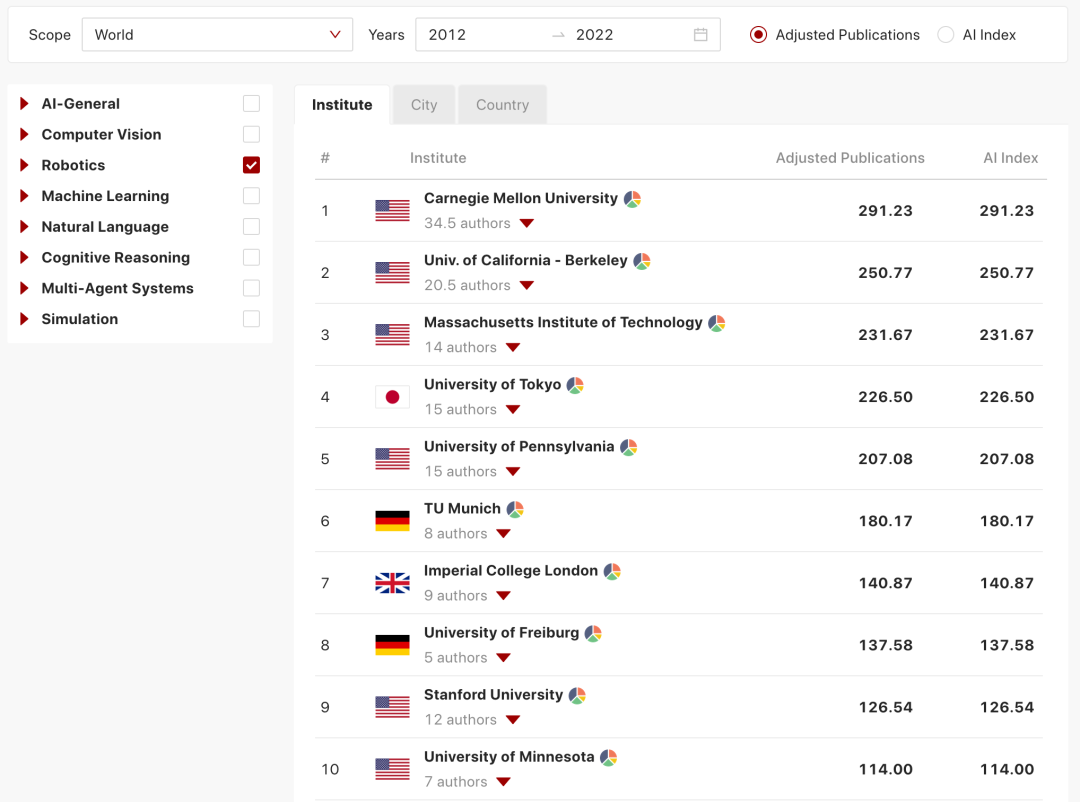Open the Imperial College London link
This screenshot has width=1080, height=802.
(x=510, y=570)
